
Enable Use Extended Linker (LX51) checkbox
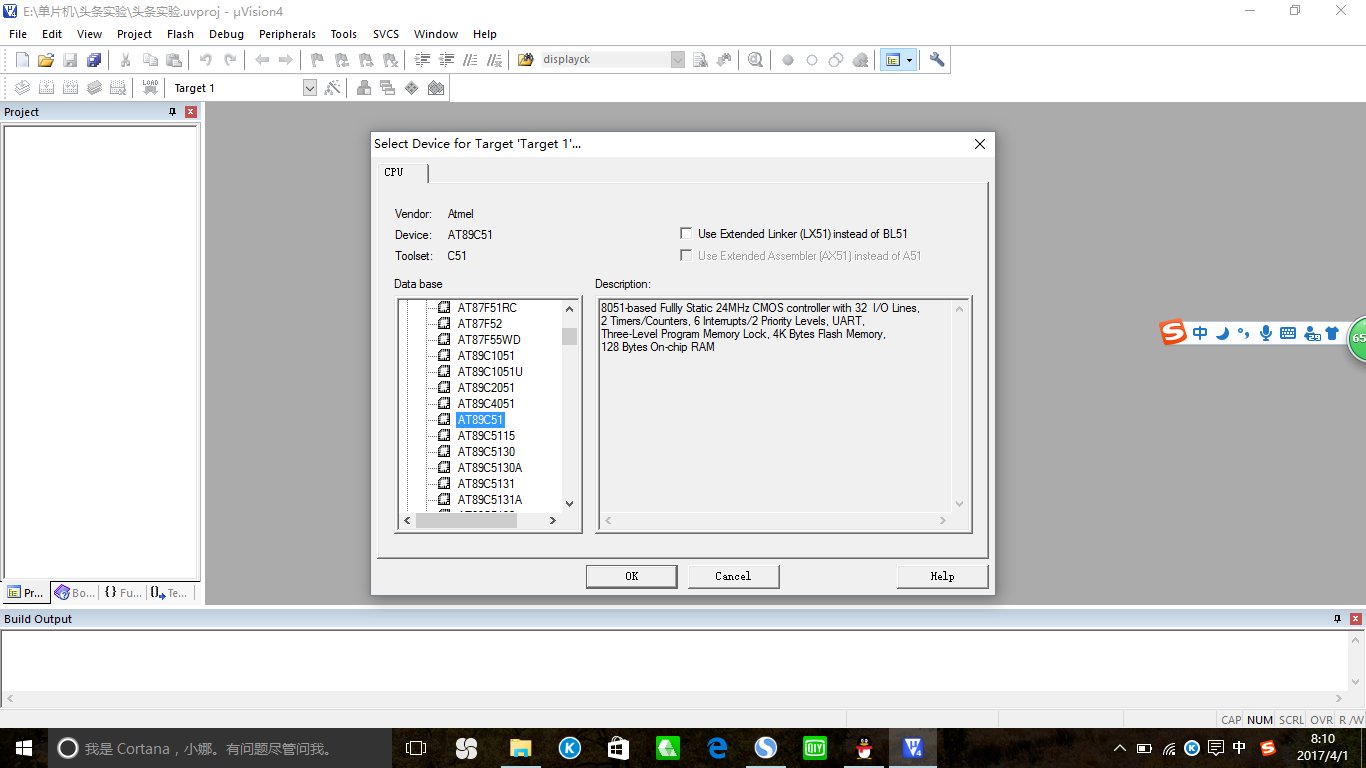click(x=686, y=234)
